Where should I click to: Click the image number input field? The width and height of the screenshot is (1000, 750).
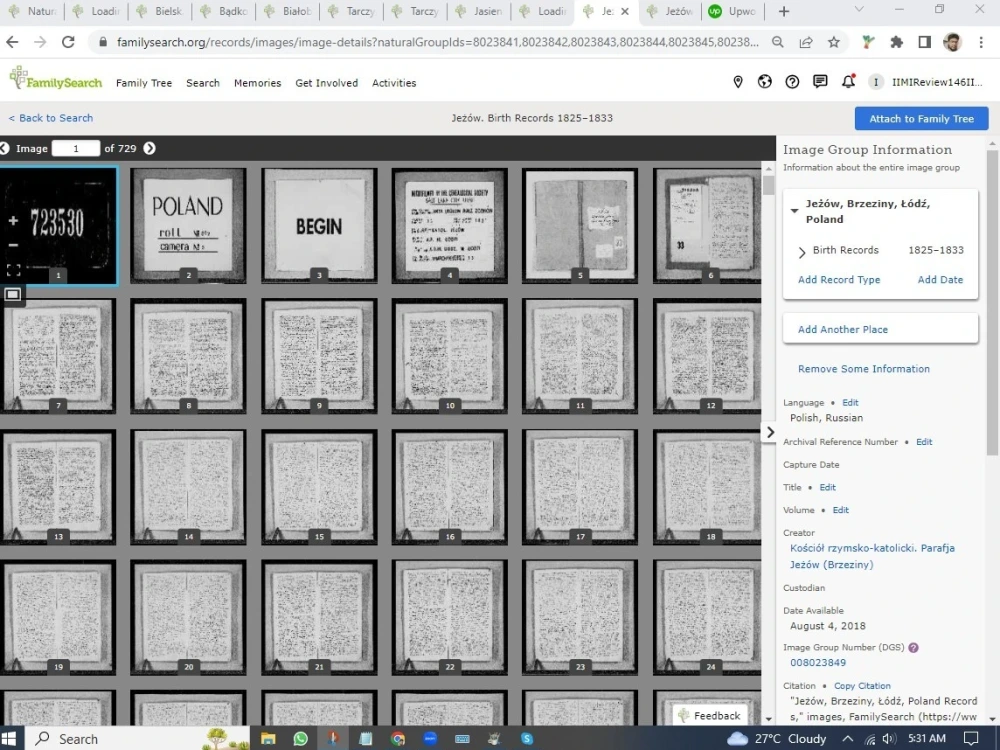tap(75, 148)
